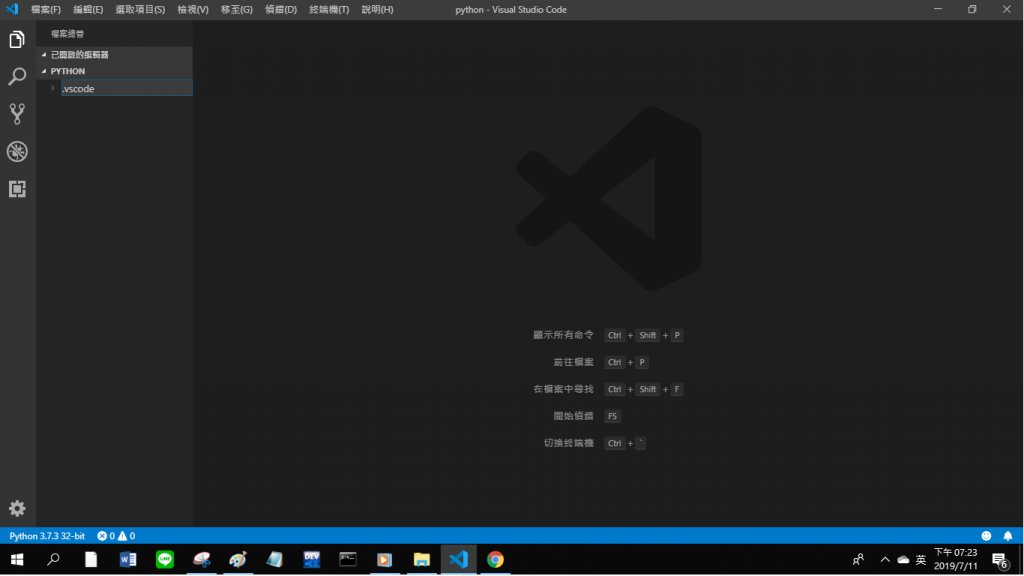Open the 檔案(F) menu
The width and height of the screenshot is (1024, 576).
46,10
